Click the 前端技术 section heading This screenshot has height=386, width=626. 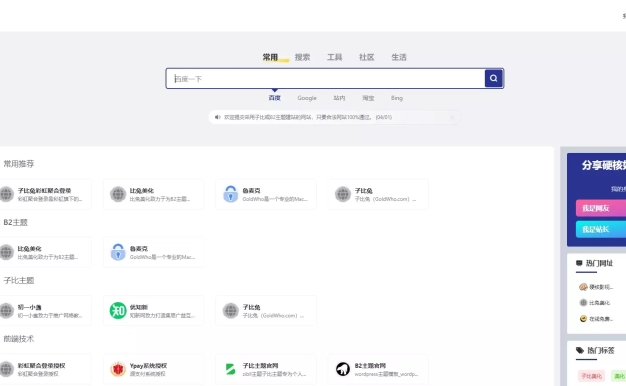click(19, 339)
